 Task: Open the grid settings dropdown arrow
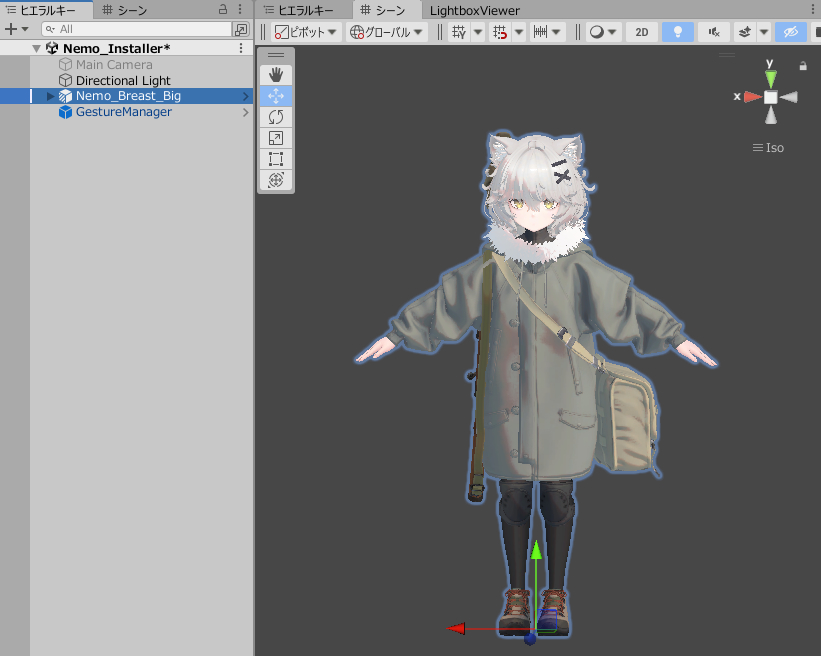(x=478, y=32)
